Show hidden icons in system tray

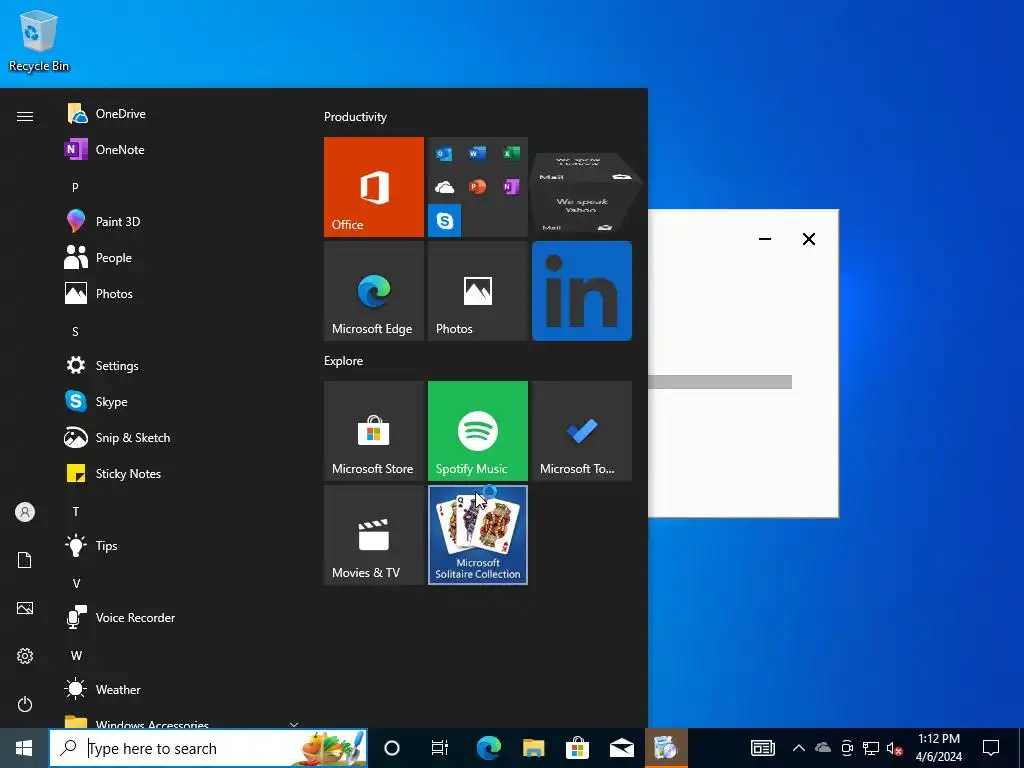point(798,748)
